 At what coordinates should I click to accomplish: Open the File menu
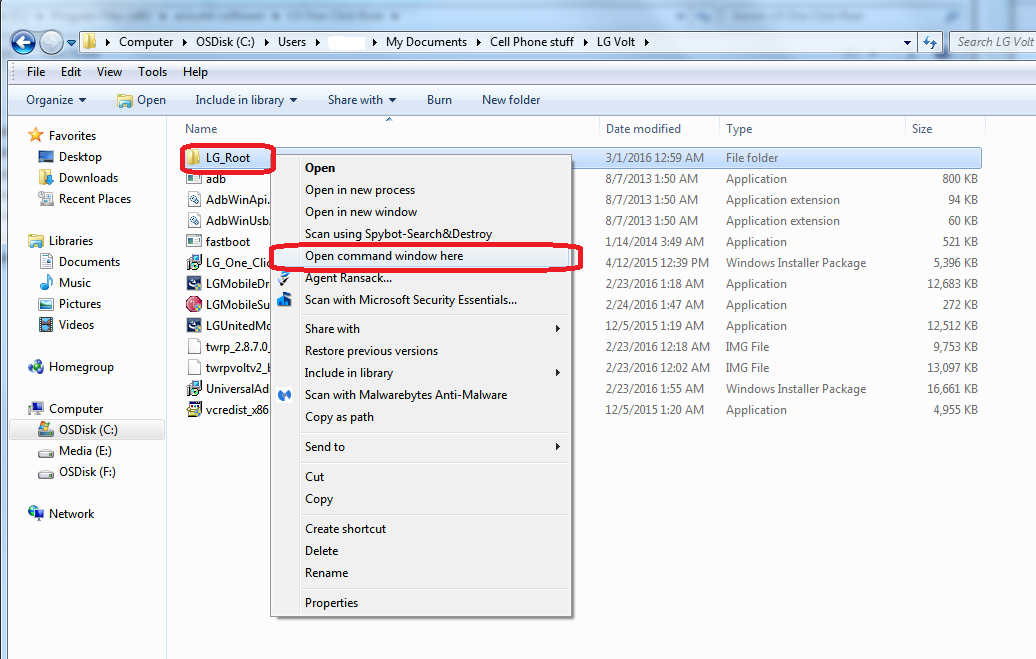pos(36,71)
